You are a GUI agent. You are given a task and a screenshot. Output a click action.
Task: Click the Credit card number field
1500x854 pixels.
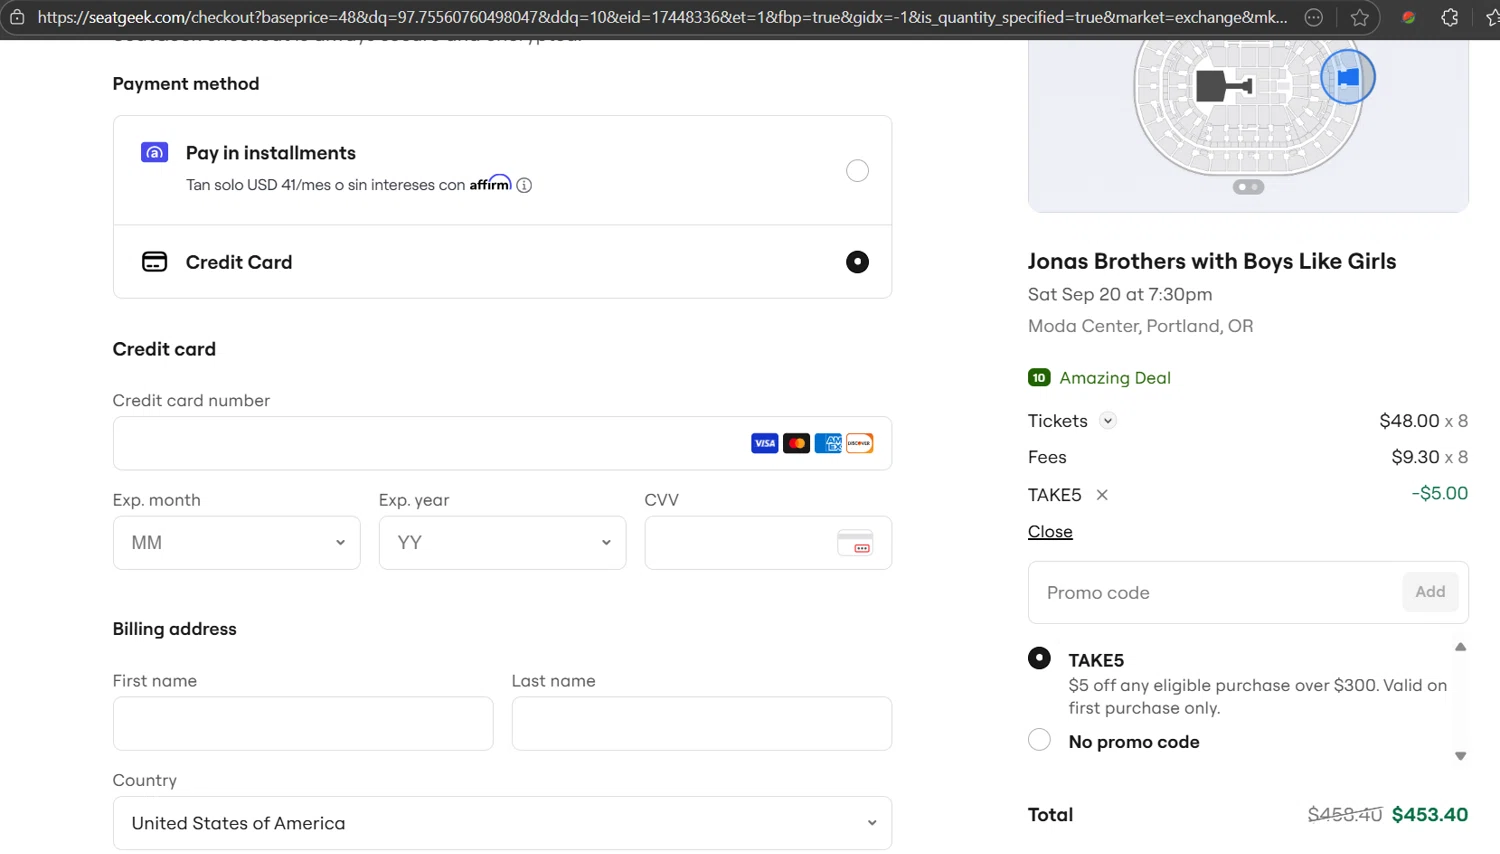click(x=430, y=444)
